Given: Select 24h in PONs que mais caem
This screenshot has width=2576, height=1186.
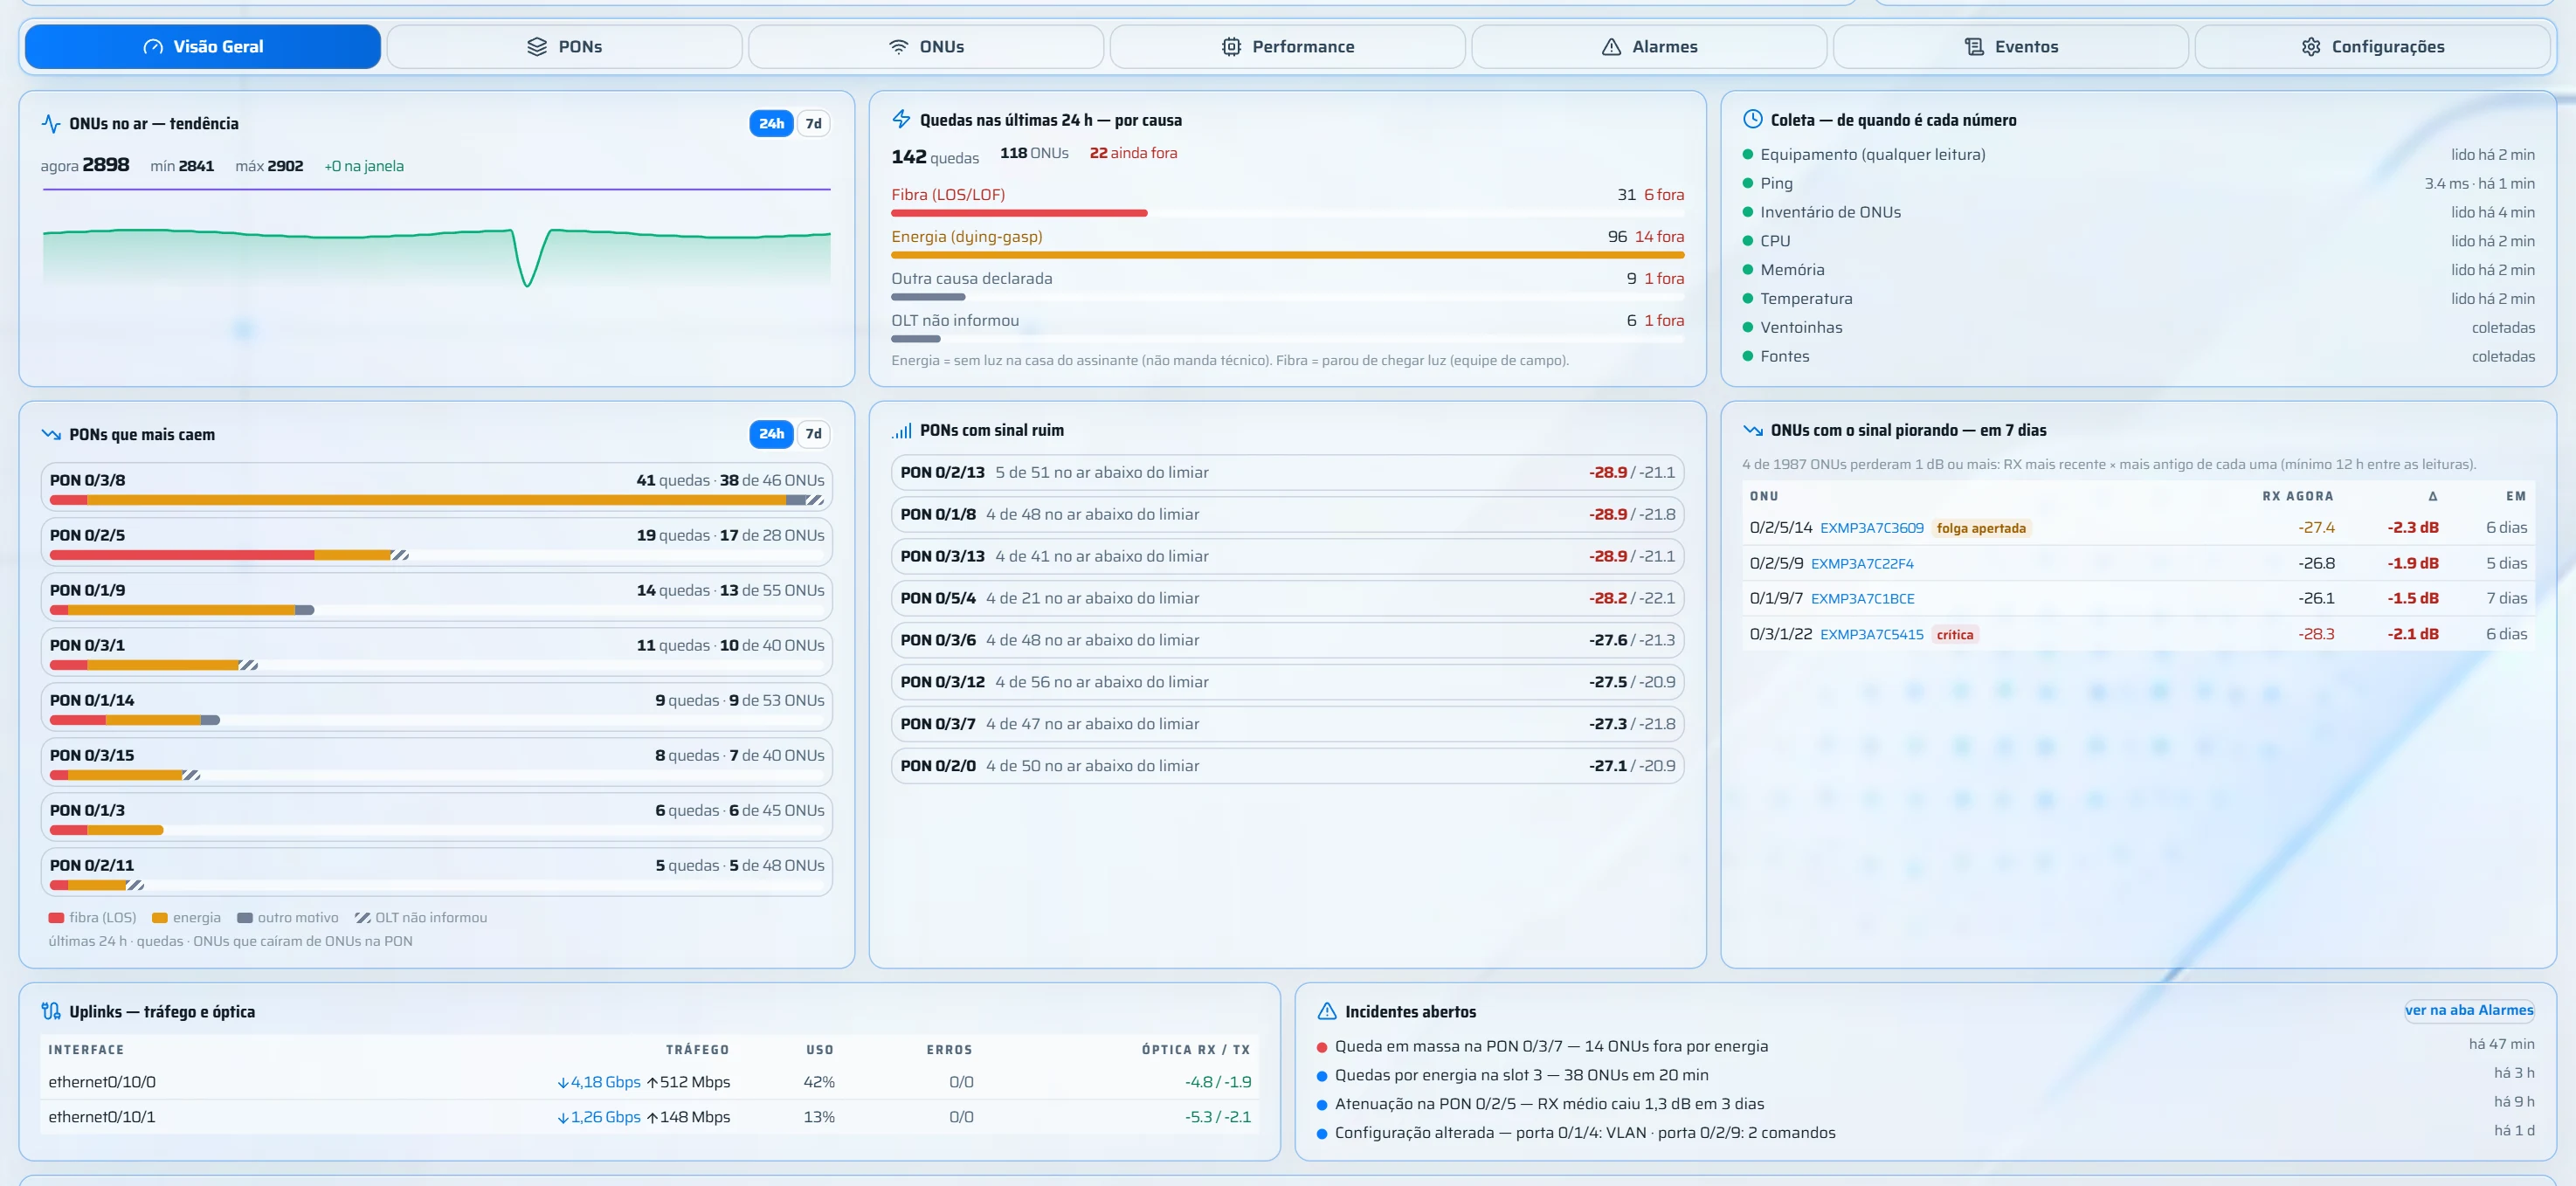Looking at the screenshot, I should pyautogui.click(x=771, y=434).
